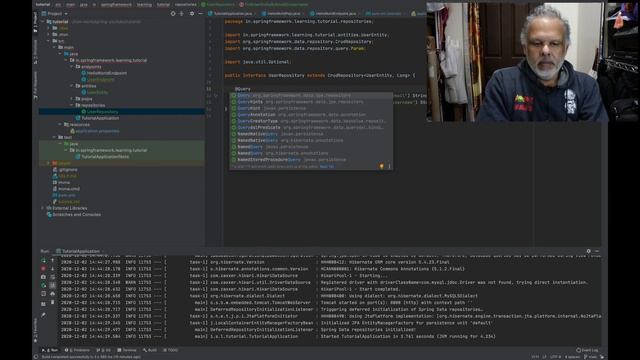640x360 pixels.
Task: Select QueryHints completion suggestion
Action: click(311, 102)
